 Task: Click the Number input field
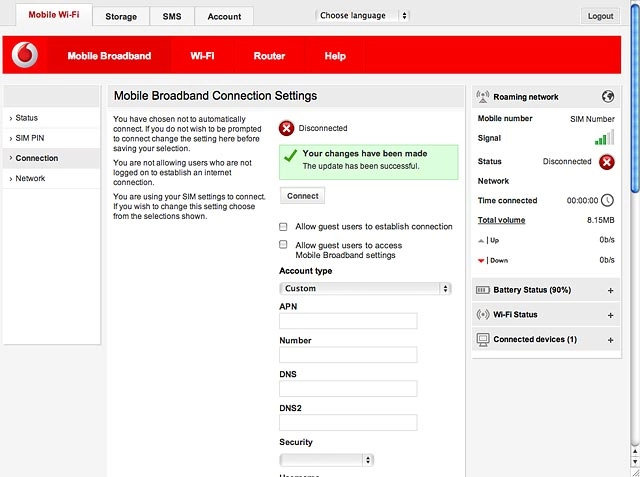(x=348, y=355)
